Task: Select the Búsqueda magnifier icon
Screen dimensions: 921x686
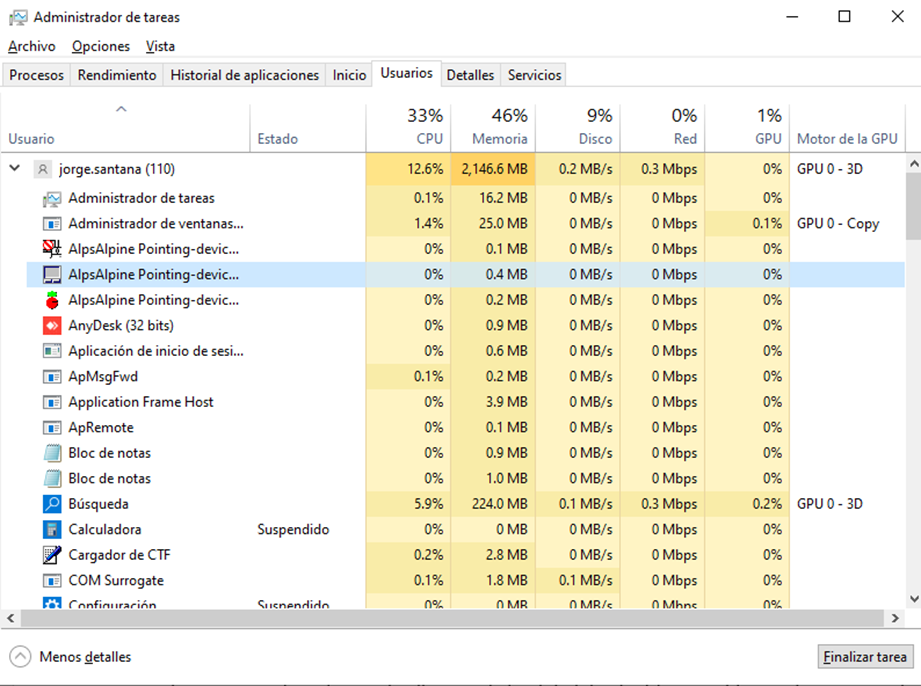Action: point(52,504)
